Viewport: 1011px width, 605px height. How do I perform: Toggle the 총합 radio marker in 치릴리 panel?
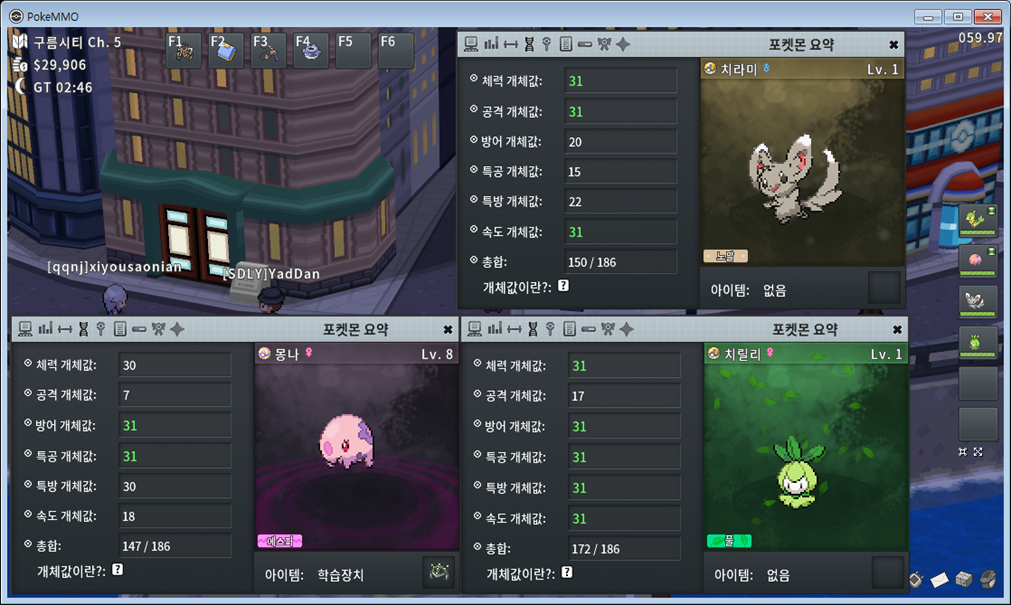pos(477,545)
